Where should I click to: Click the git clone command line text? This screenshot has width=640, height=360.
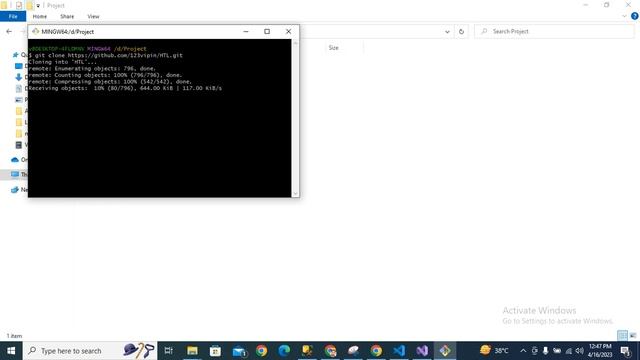(106, 55)
